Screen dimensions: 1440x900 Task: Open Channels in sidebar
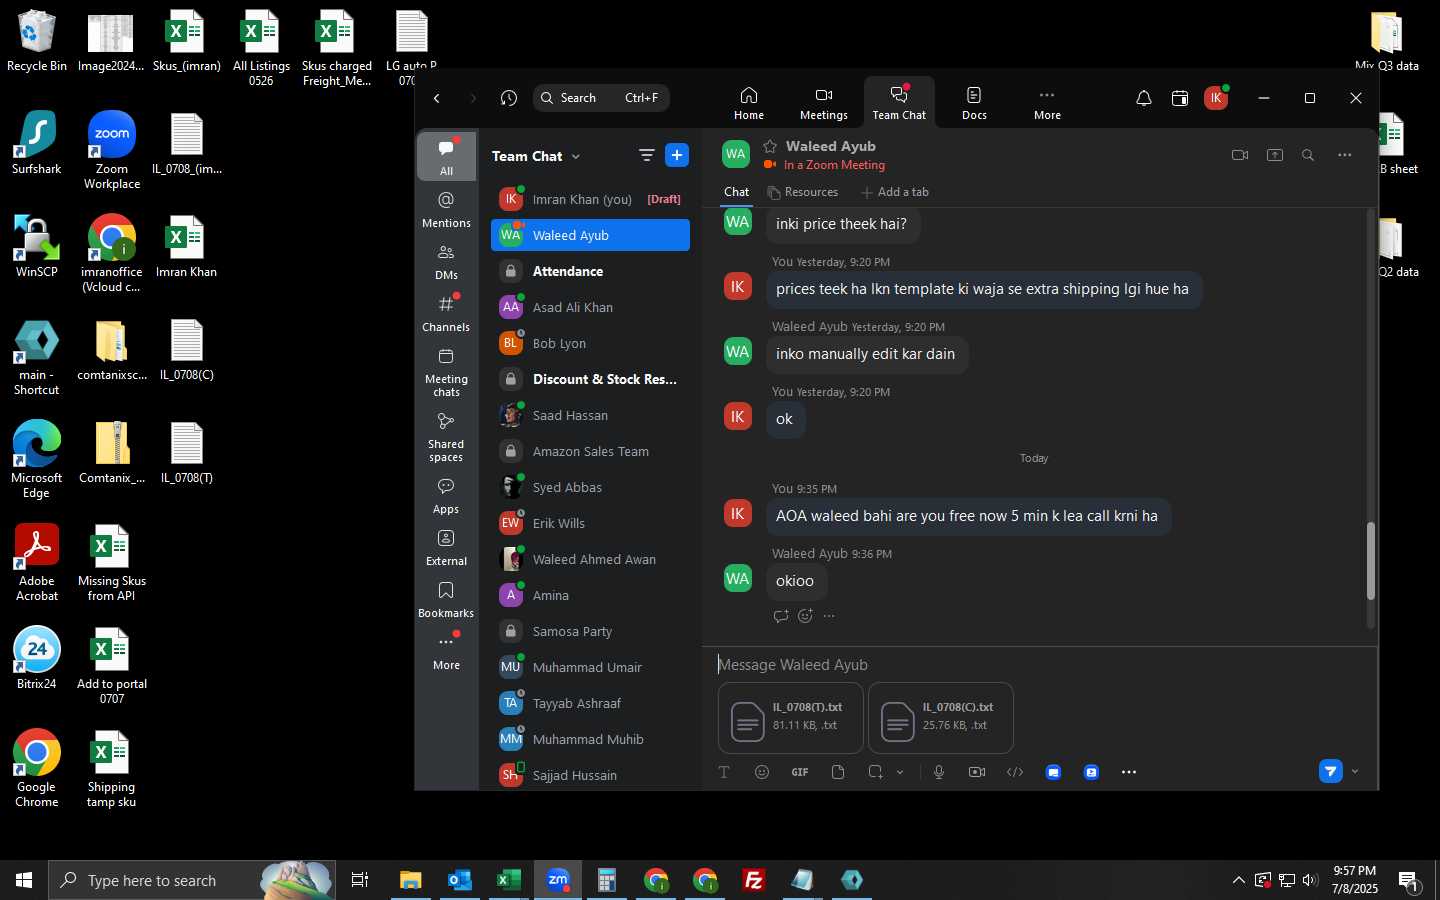[x=446, y=314]
